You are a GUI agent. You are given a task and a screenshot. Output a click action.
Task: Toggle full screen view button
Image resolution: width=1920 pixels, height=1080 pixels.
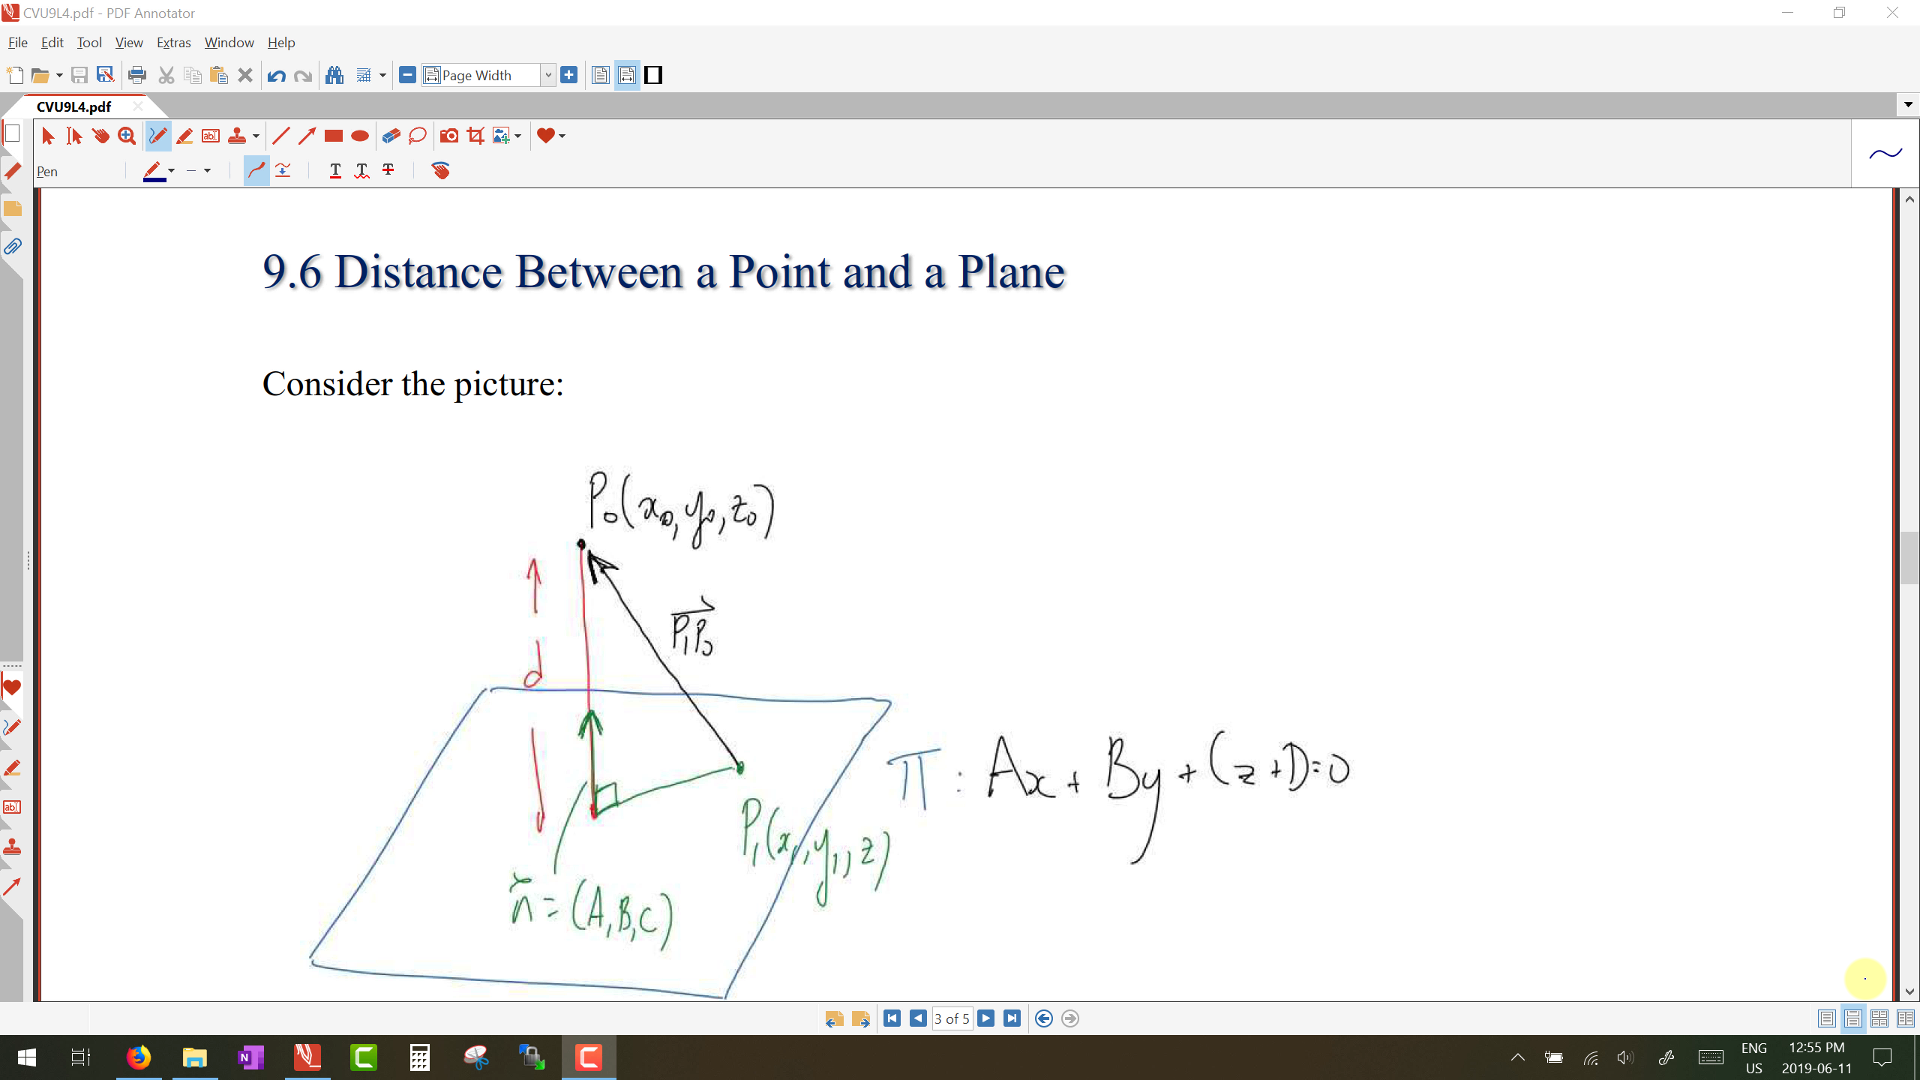pyautogui.click(x=653, y=75)
